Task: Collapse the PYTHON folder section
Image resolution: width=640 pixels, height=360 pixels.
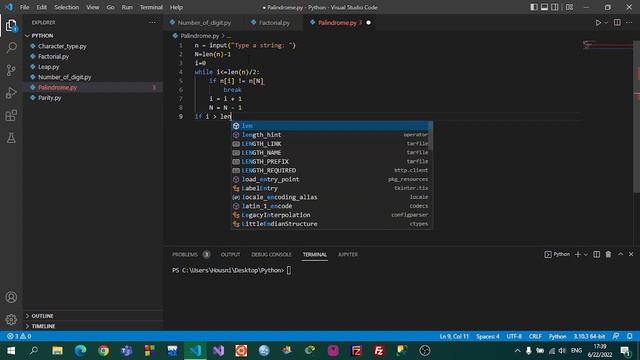Action: (94, 36)
